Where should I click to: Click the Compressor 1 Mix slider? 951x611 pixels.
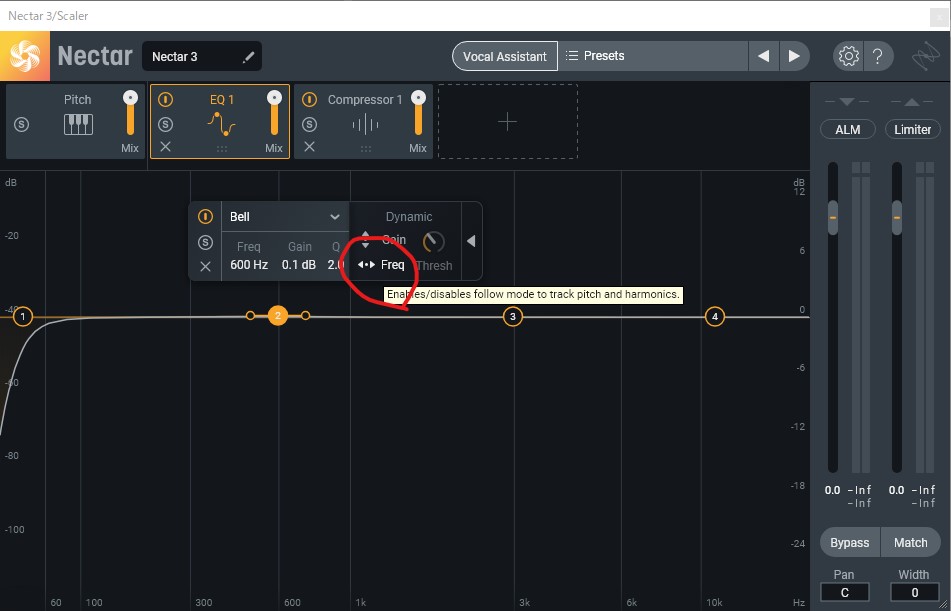coord(418,113)
